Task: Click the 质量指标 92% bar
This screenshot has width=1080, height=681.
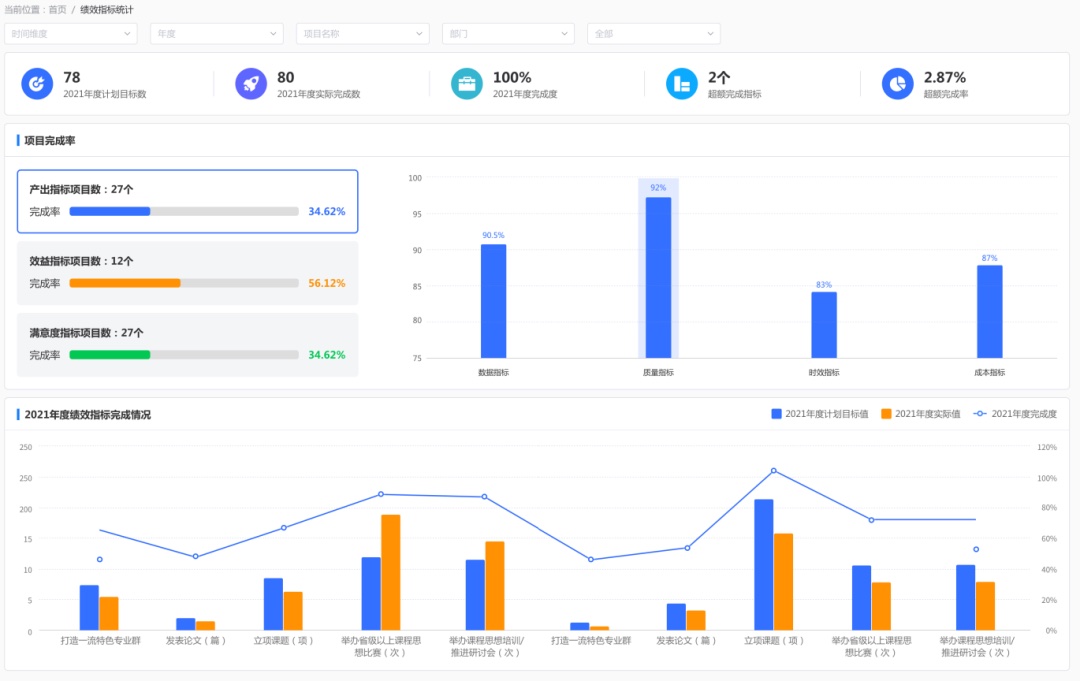Action: pyautogui.click(x=658, y=277)
